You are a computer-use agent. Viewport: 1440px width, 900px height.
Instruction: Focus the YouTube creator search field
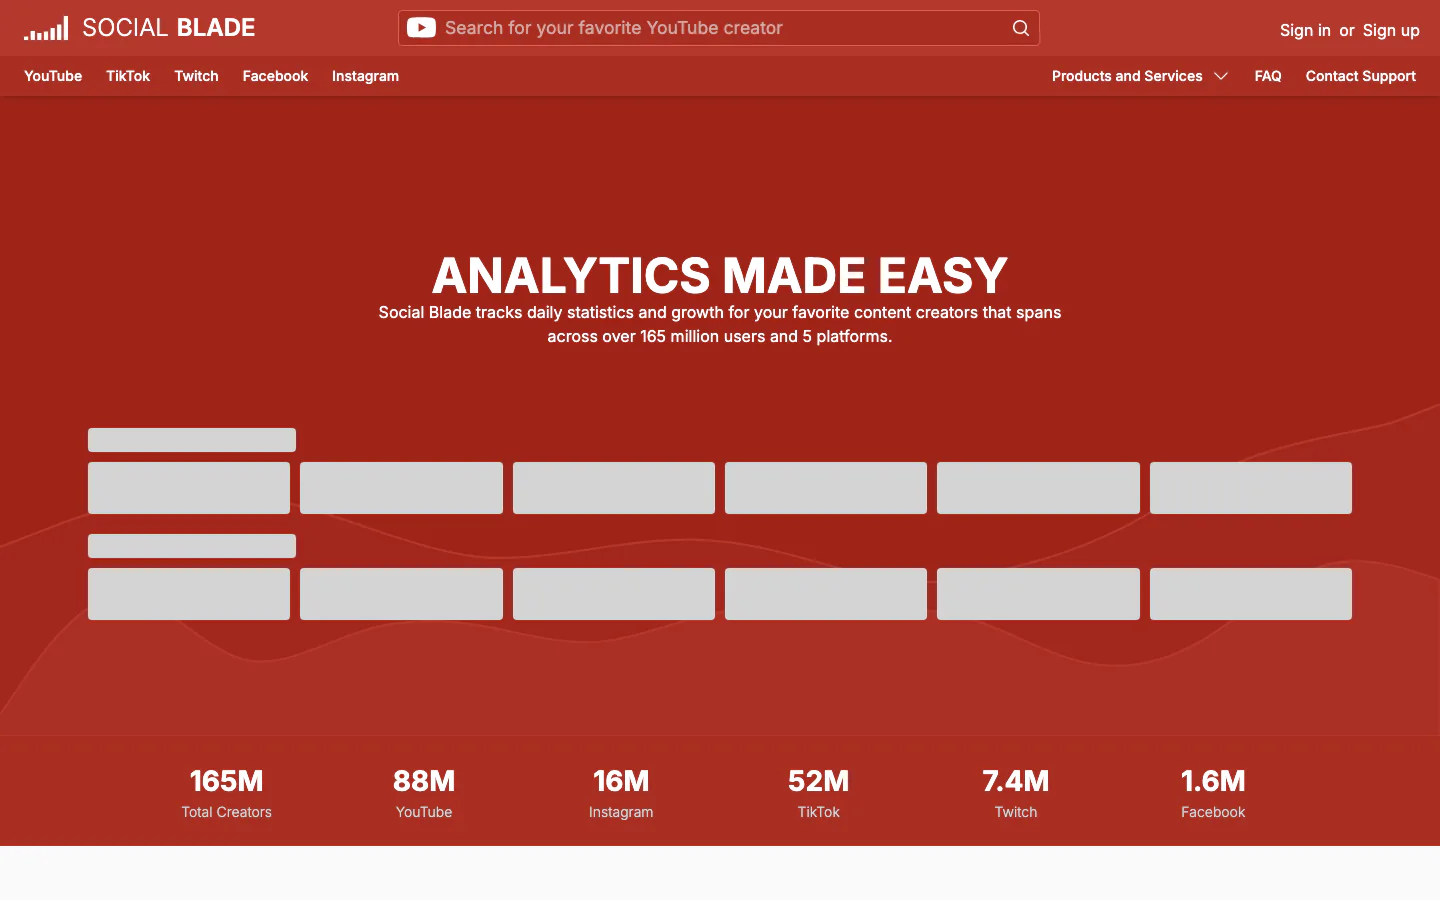pos(719,28)
